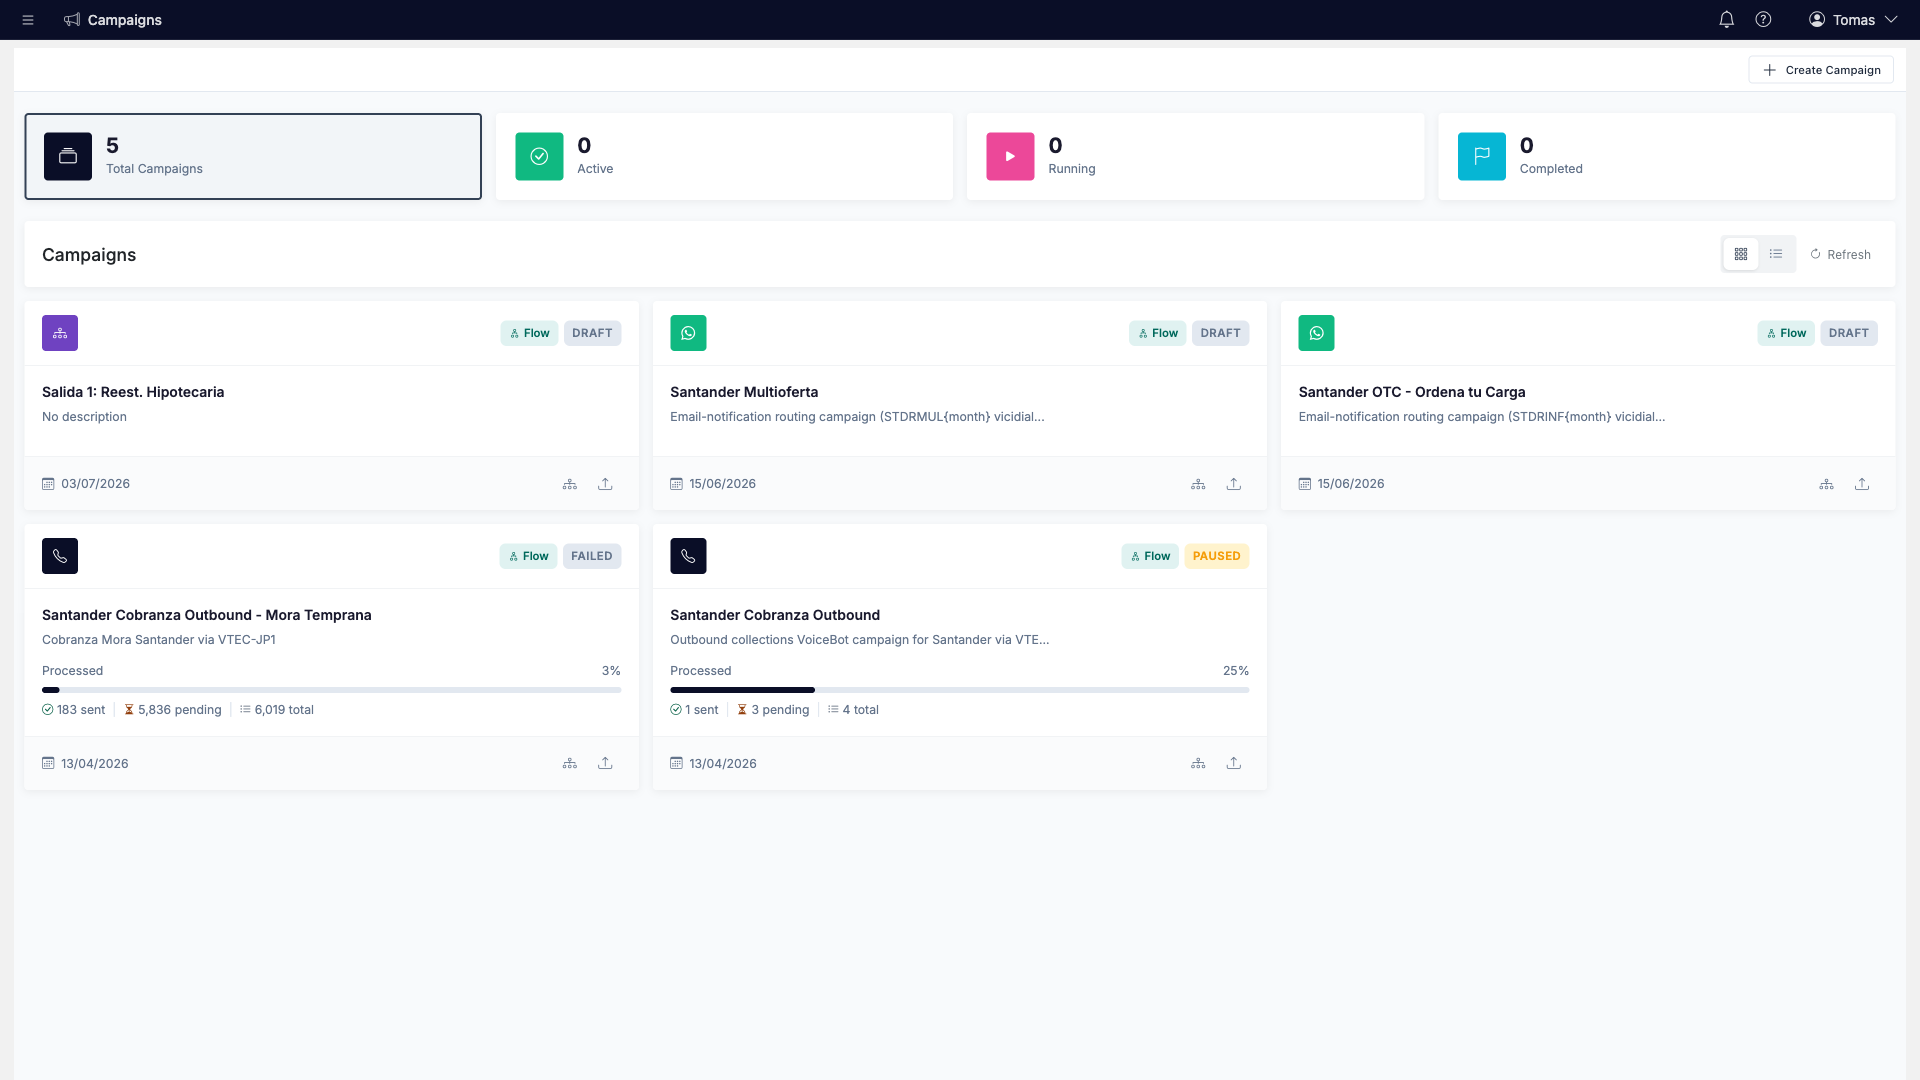The height and width of the screenshot is (1080, 1920).
Task: Open the notifications bell
Action: tap(1726, 20)
